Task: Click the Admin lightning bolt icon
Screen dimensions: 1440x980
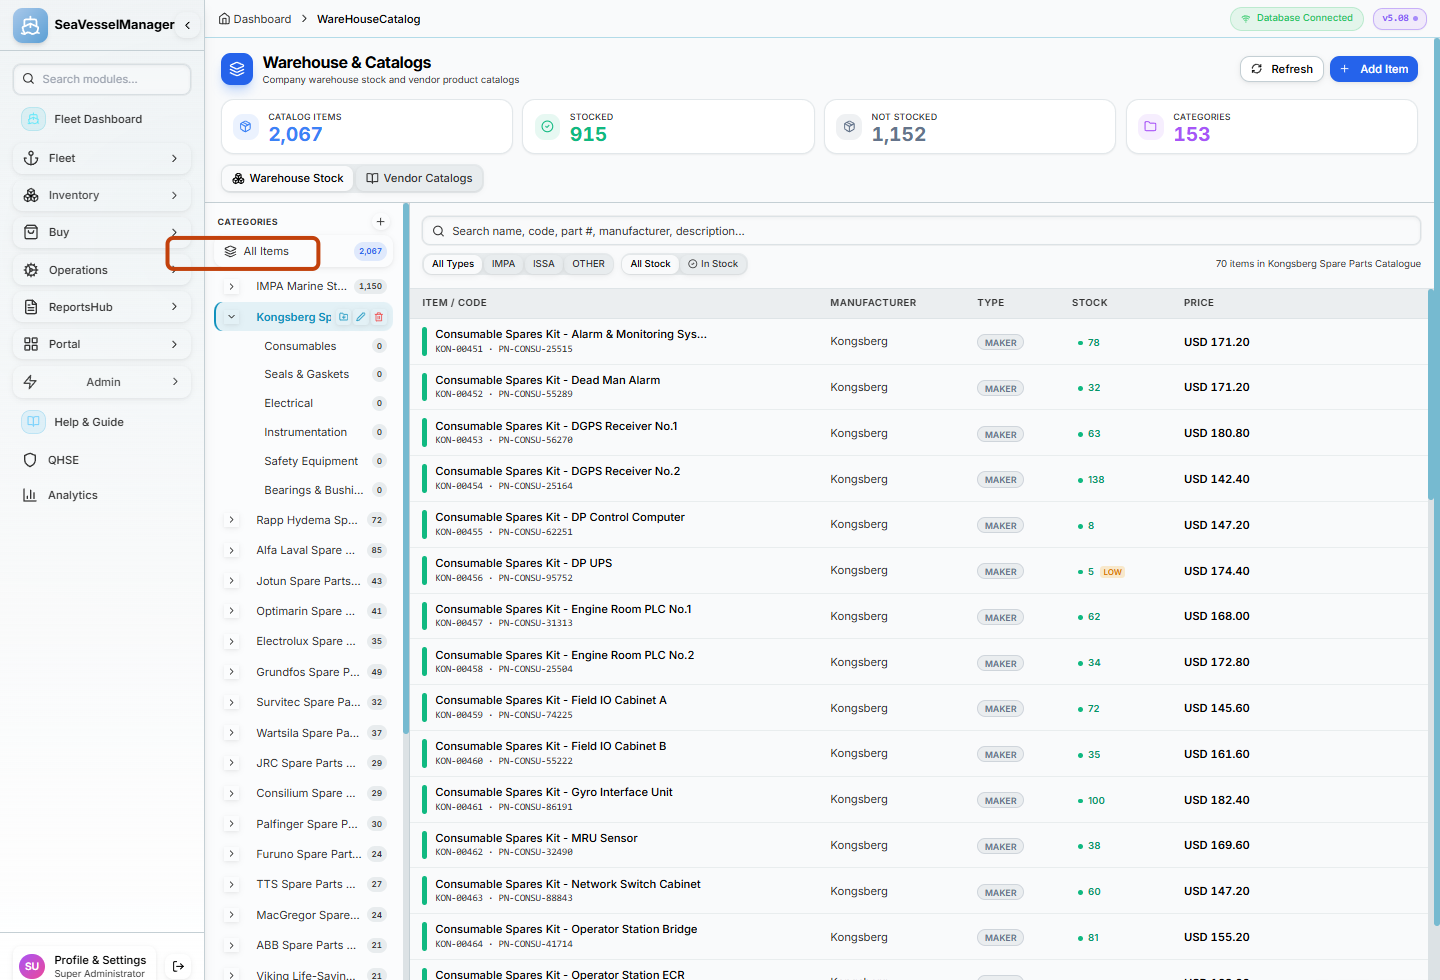Action: coord(31,382)
